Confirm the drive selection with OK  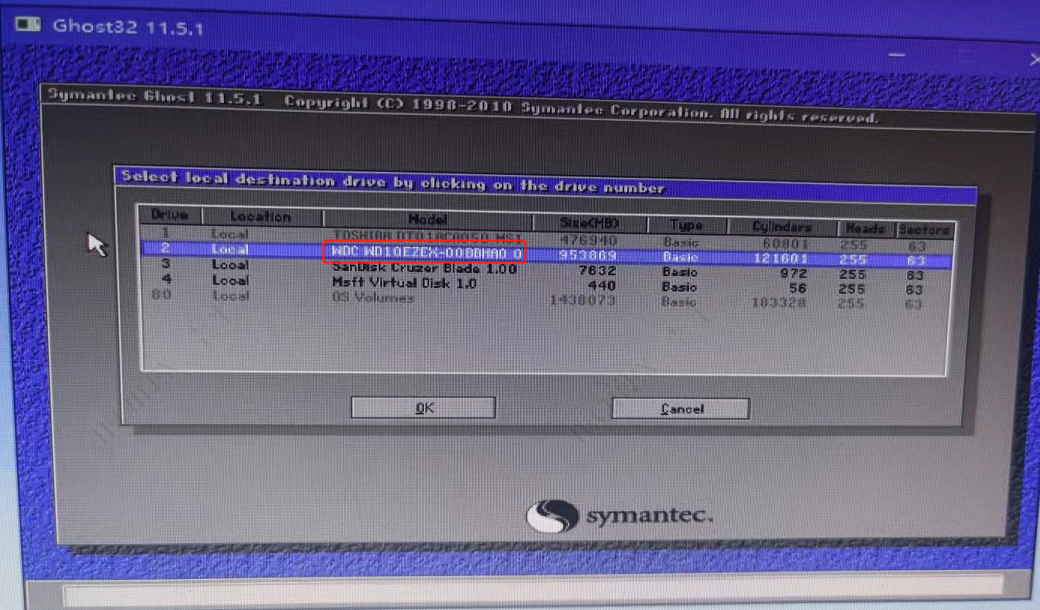coord(423,408)
